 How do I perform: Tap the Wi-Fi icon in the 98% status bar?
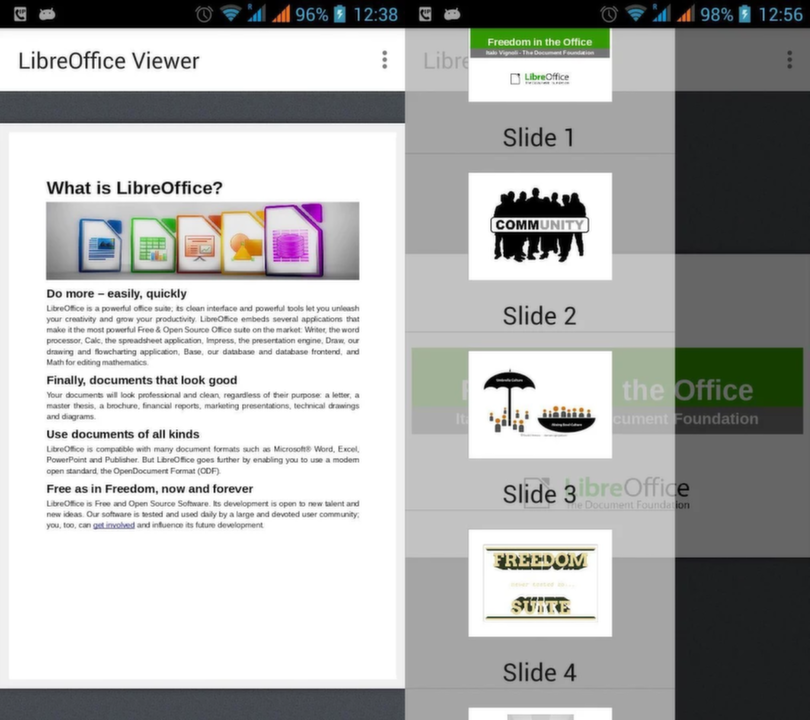635,14
